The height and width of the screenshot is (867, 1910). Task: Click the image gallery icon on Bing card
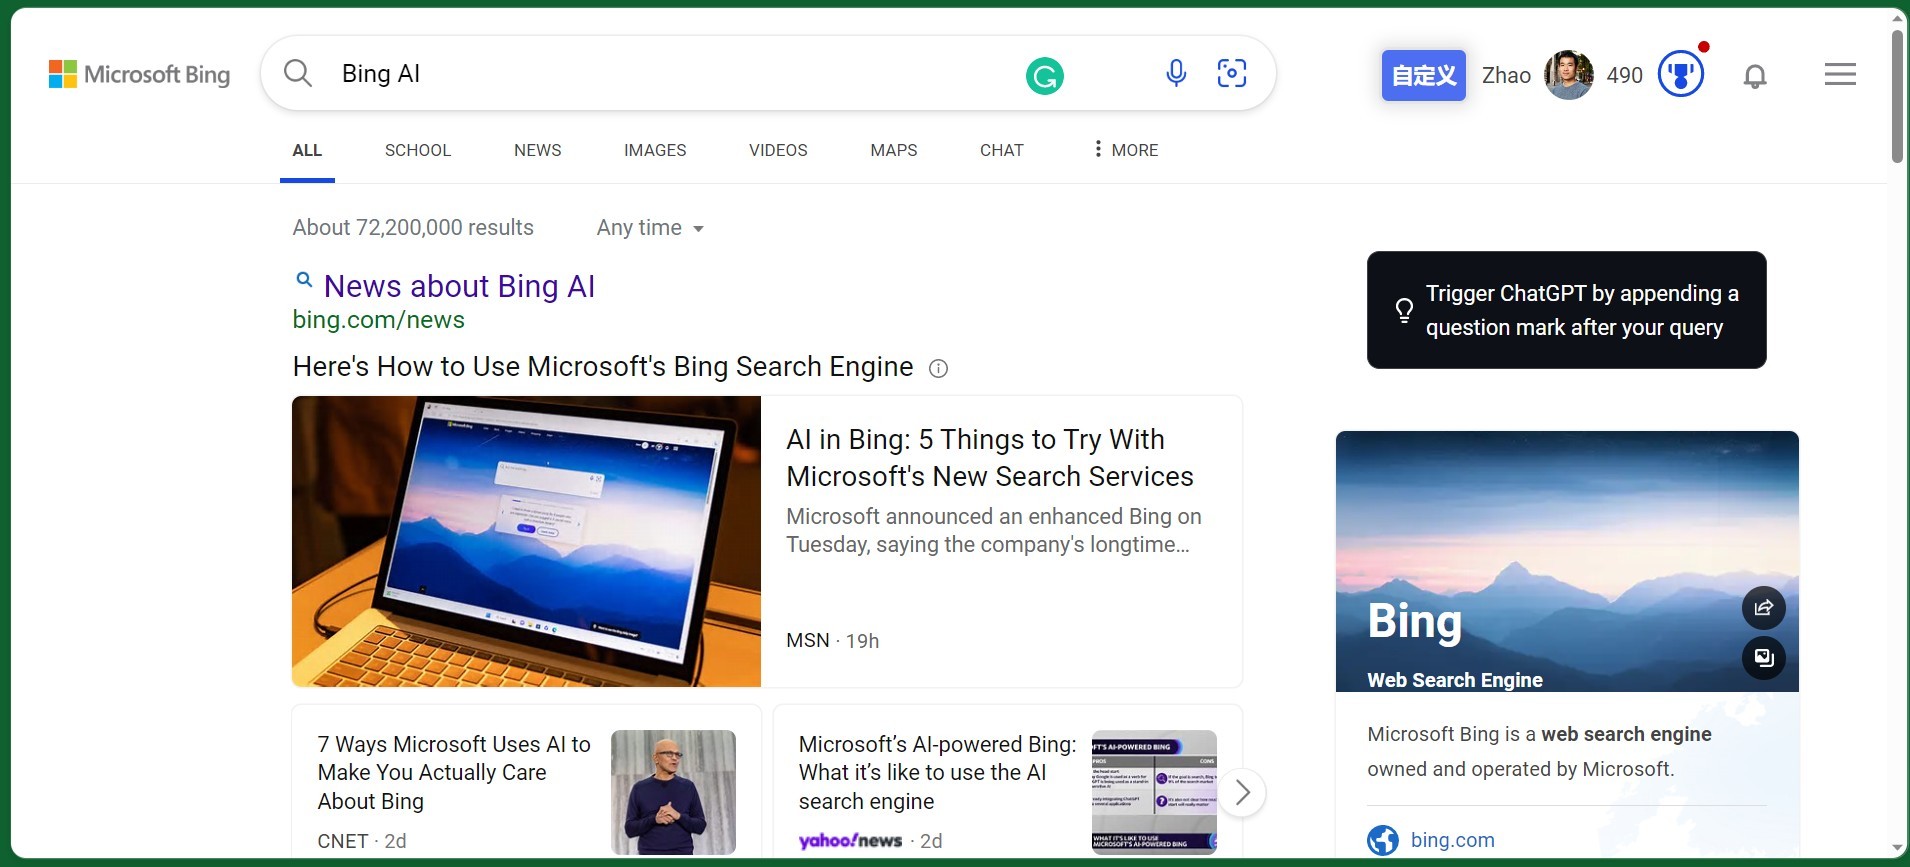(1764, 658)
